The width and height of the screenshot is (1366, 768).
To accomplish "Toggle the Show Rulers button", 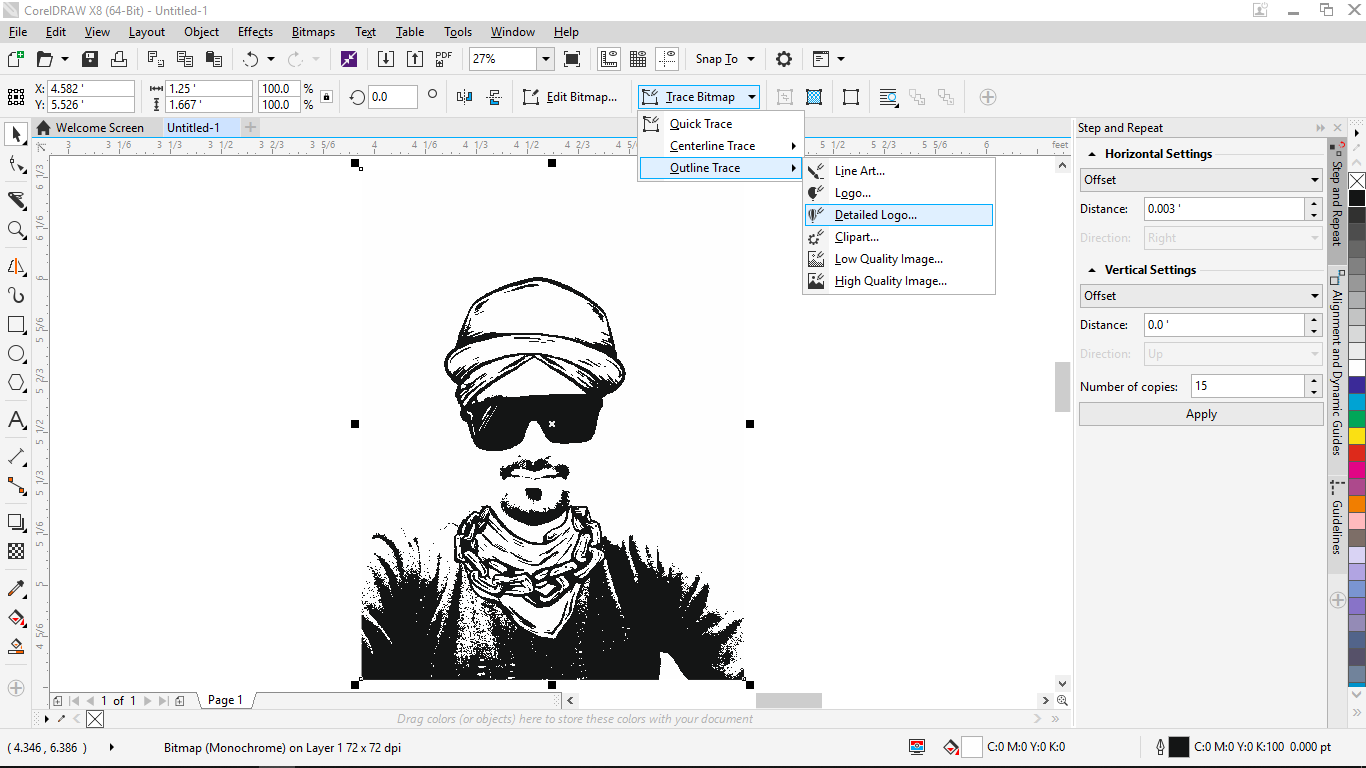I will tap(608, 59).
